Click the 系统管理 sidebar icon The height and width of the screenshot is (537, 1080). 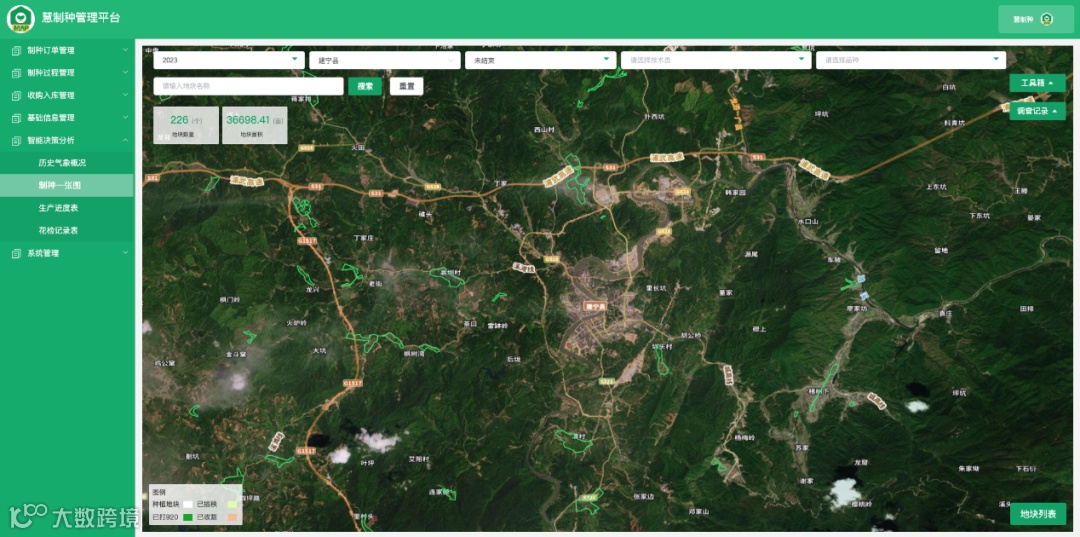[x=17, y=253]
